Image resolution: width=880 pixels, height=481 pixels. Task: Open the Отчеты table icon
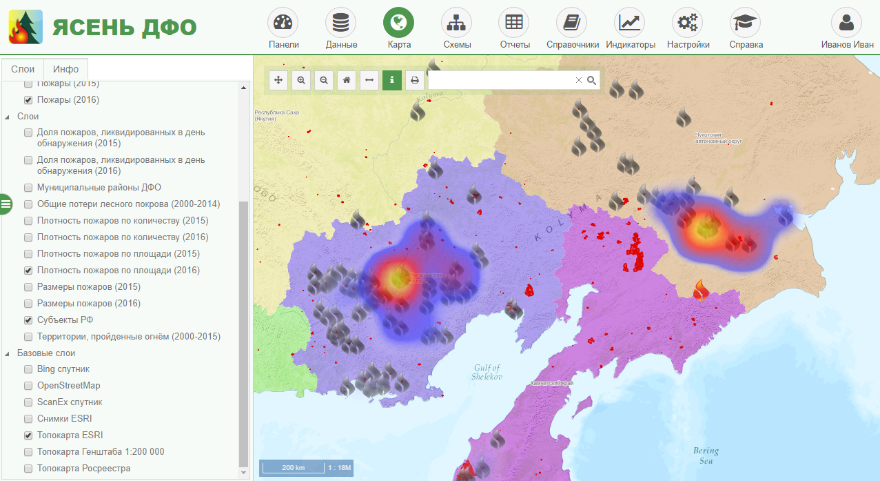coord(514,23)
